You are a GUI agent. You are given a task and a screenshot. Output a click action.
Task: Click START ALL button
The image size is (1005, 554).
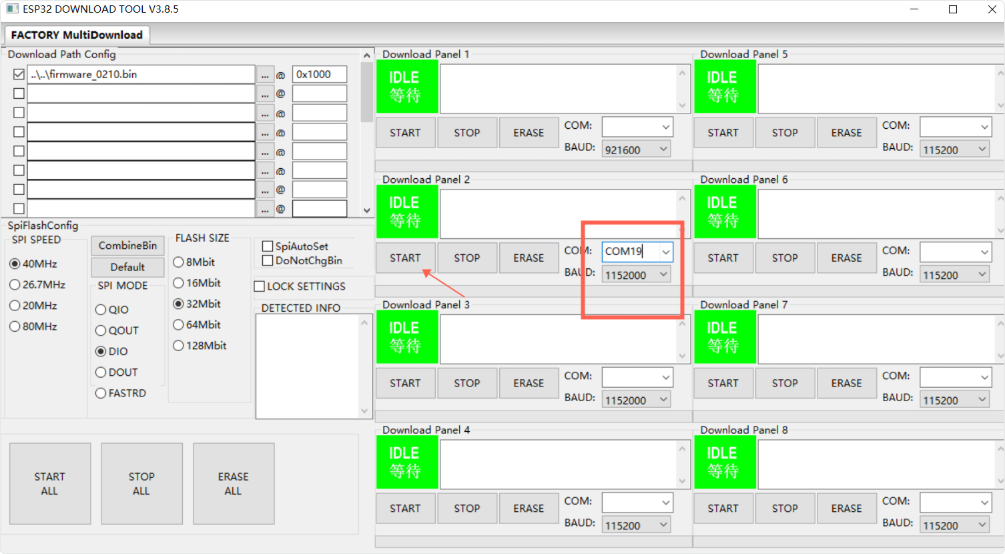tap(50, 483)
